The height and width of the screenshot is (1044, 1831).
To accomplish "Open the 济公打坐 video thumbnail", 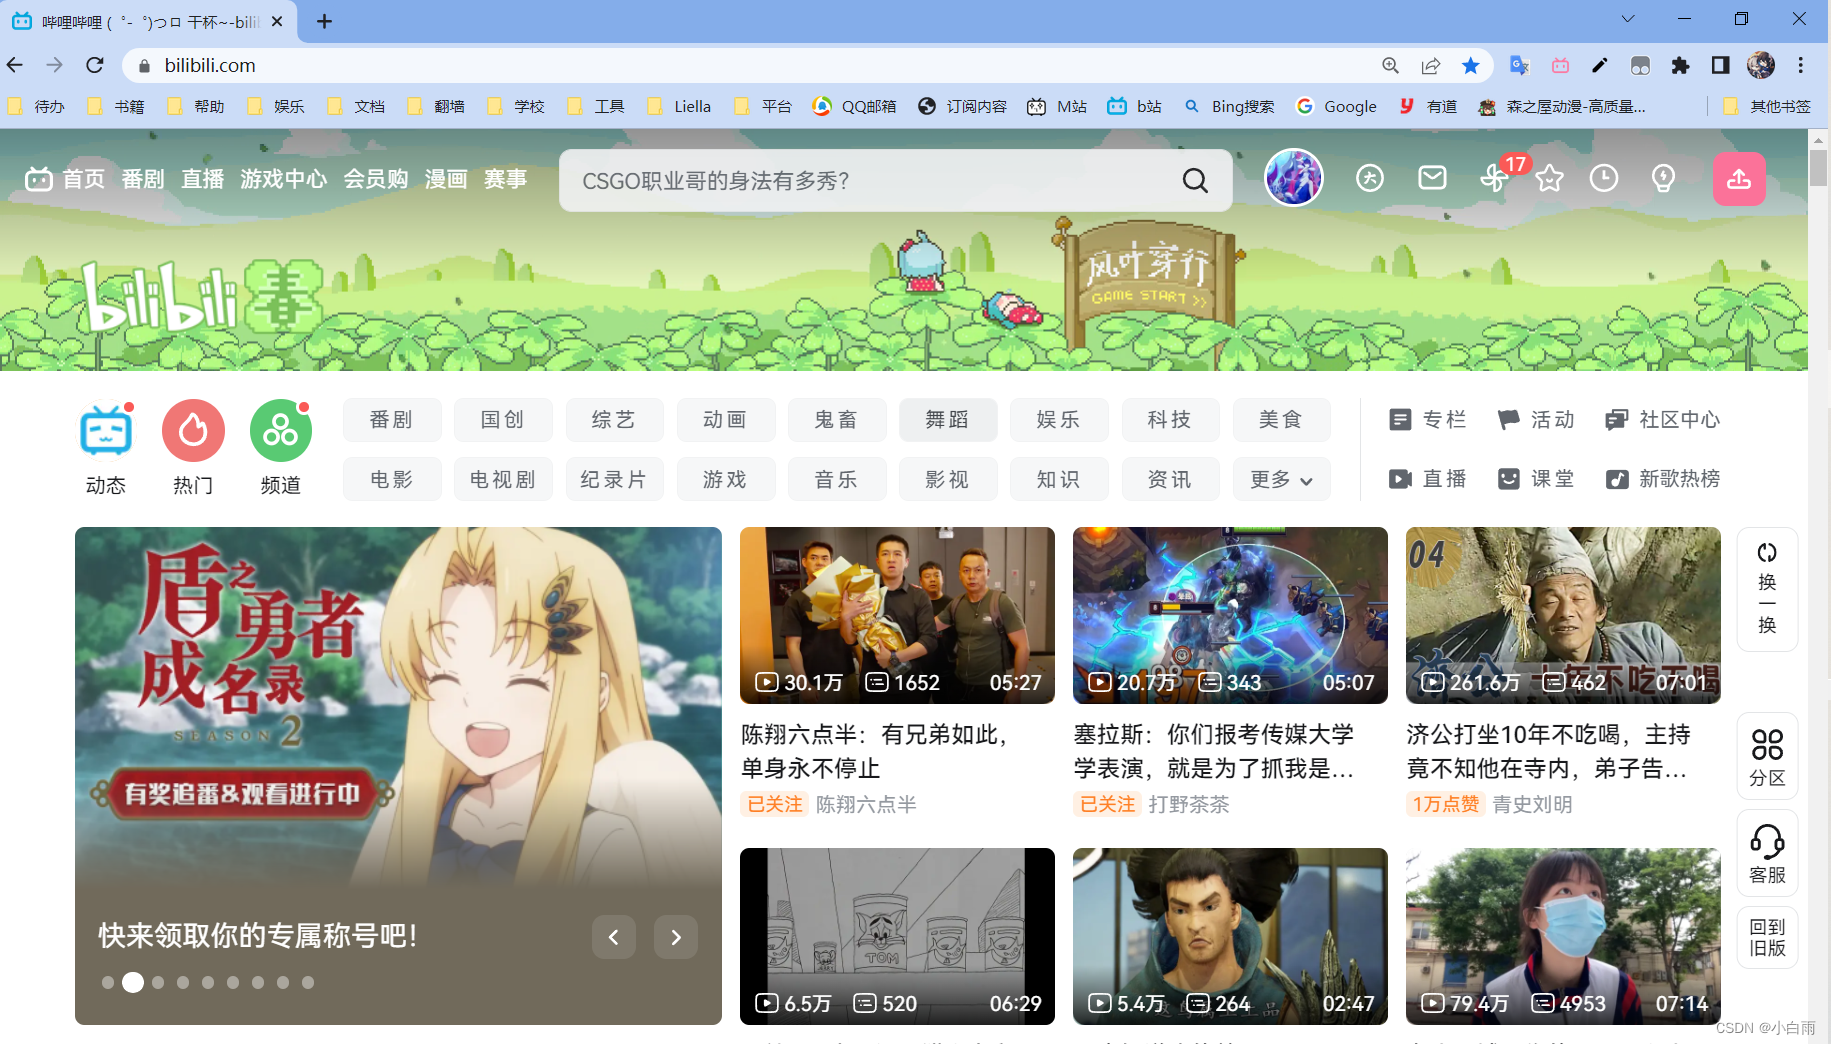I will [x=1563, y=615].
